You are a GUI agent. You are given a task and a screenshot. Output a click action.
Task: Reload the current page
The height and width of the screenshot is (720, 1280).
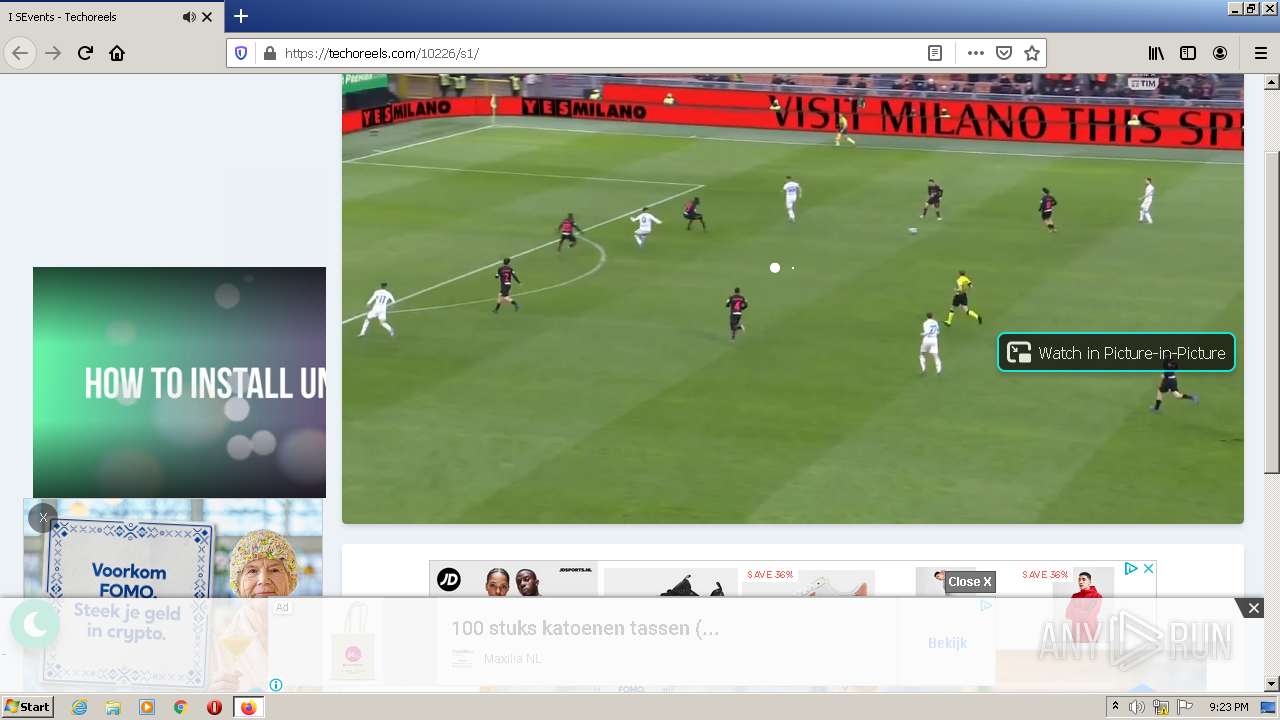tap(86, 53)
